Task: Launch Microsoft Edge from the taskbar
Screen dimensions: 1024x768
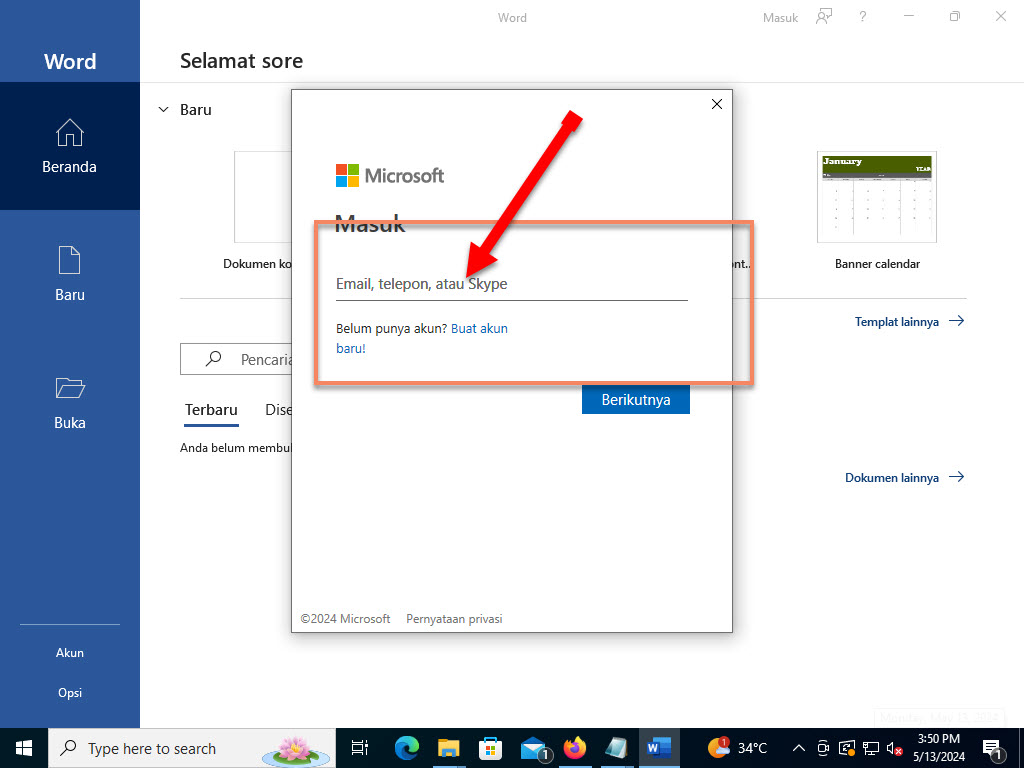Action: tap(405, 747)
